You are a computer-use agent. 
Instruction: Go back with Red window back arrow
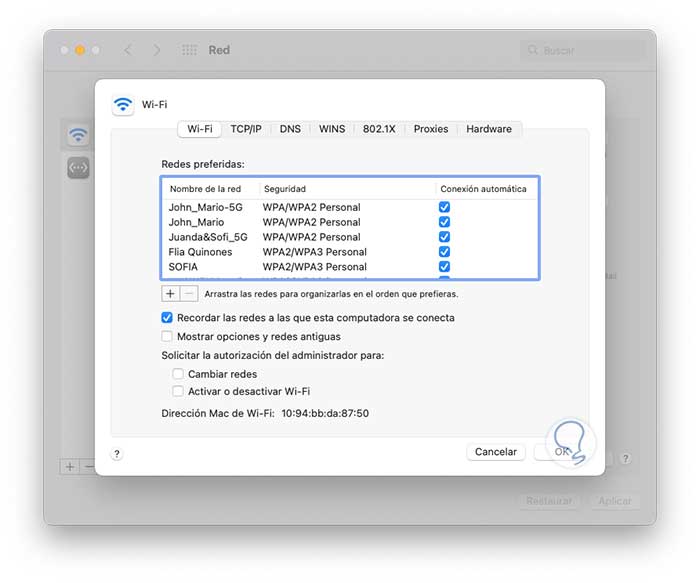point(128,50)
